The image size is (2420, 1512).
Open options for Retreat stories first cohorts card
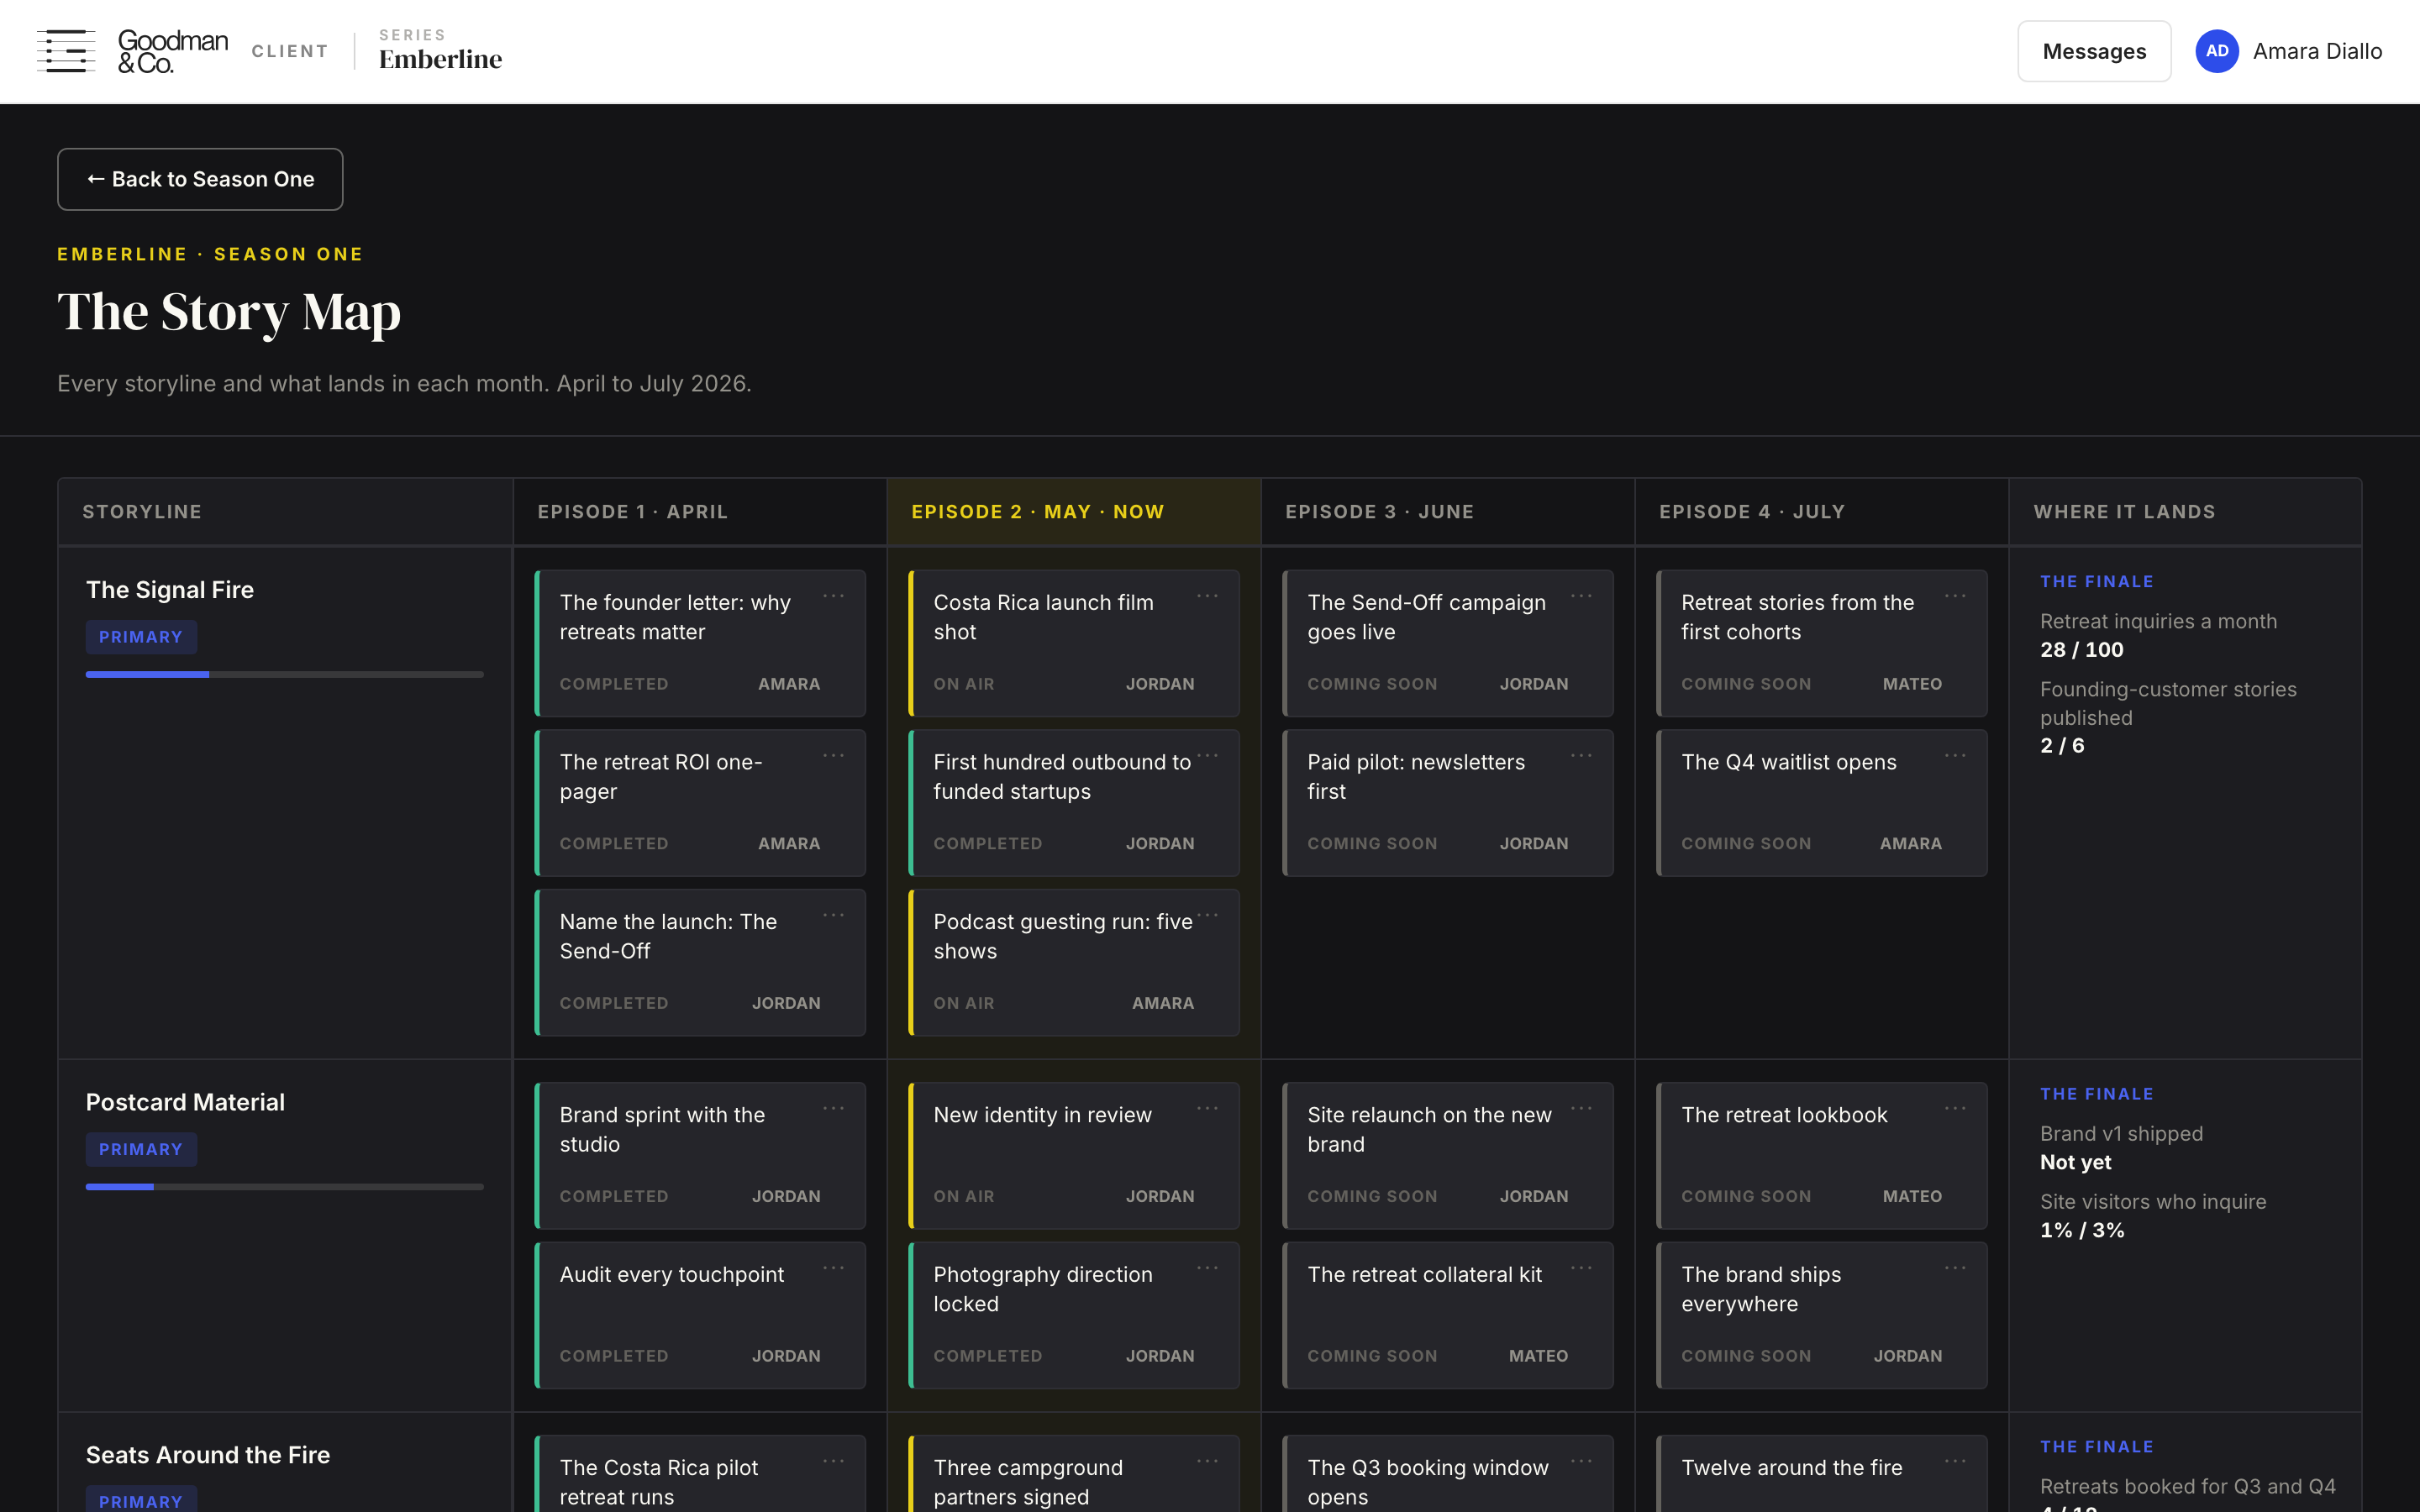click(1955, 596)
